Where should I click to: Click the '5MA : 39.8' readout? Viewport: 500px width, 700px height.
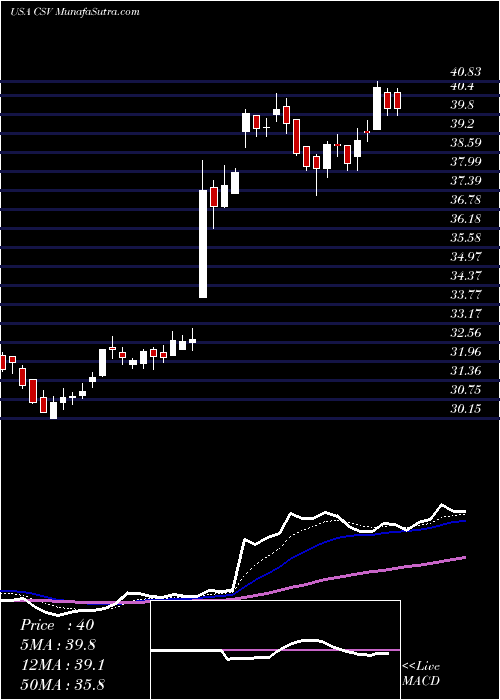(x=58, y=646)
